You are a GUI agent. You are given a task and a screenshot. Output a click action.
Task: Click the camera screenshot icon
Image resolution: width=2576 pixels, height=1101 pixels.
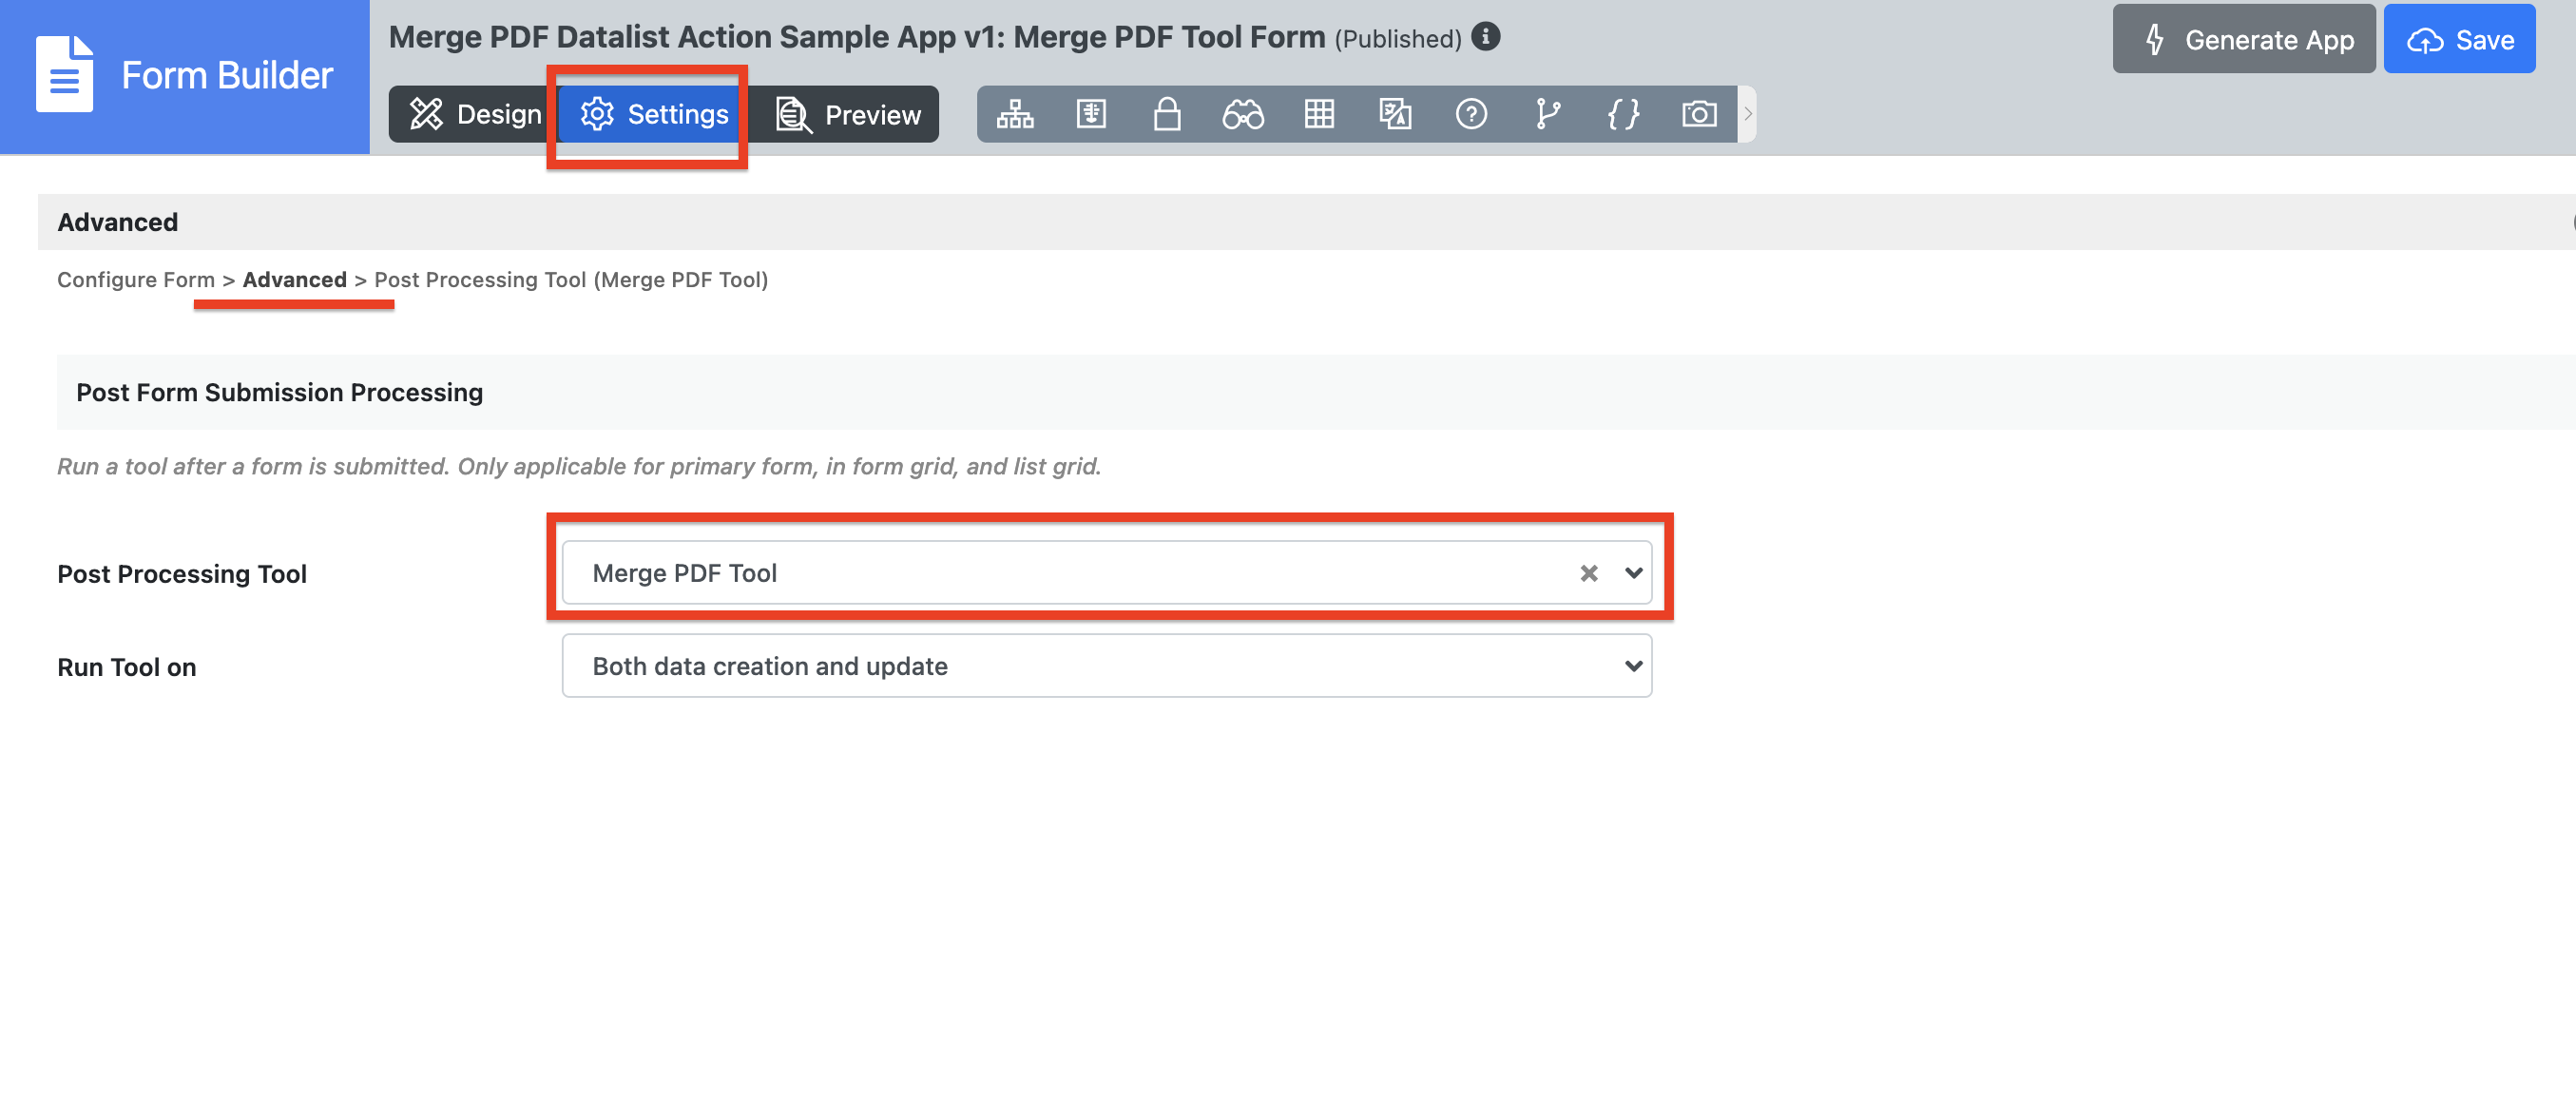pyautogui.click(x=1699, y=114)
